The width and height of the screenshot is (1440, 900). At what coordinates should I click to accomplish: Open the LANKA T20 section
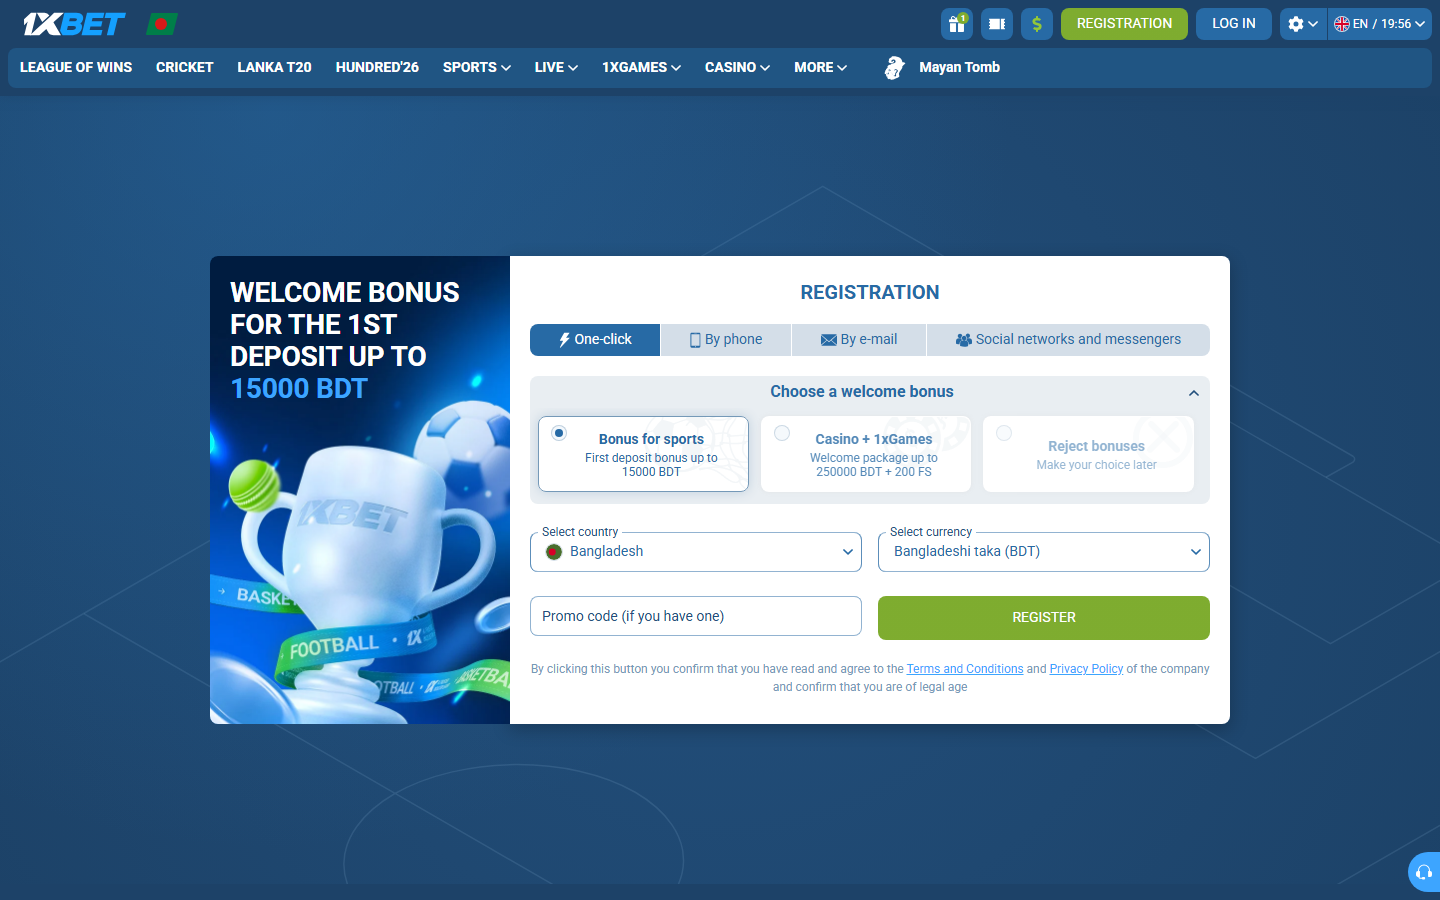[x=274, y=68]
